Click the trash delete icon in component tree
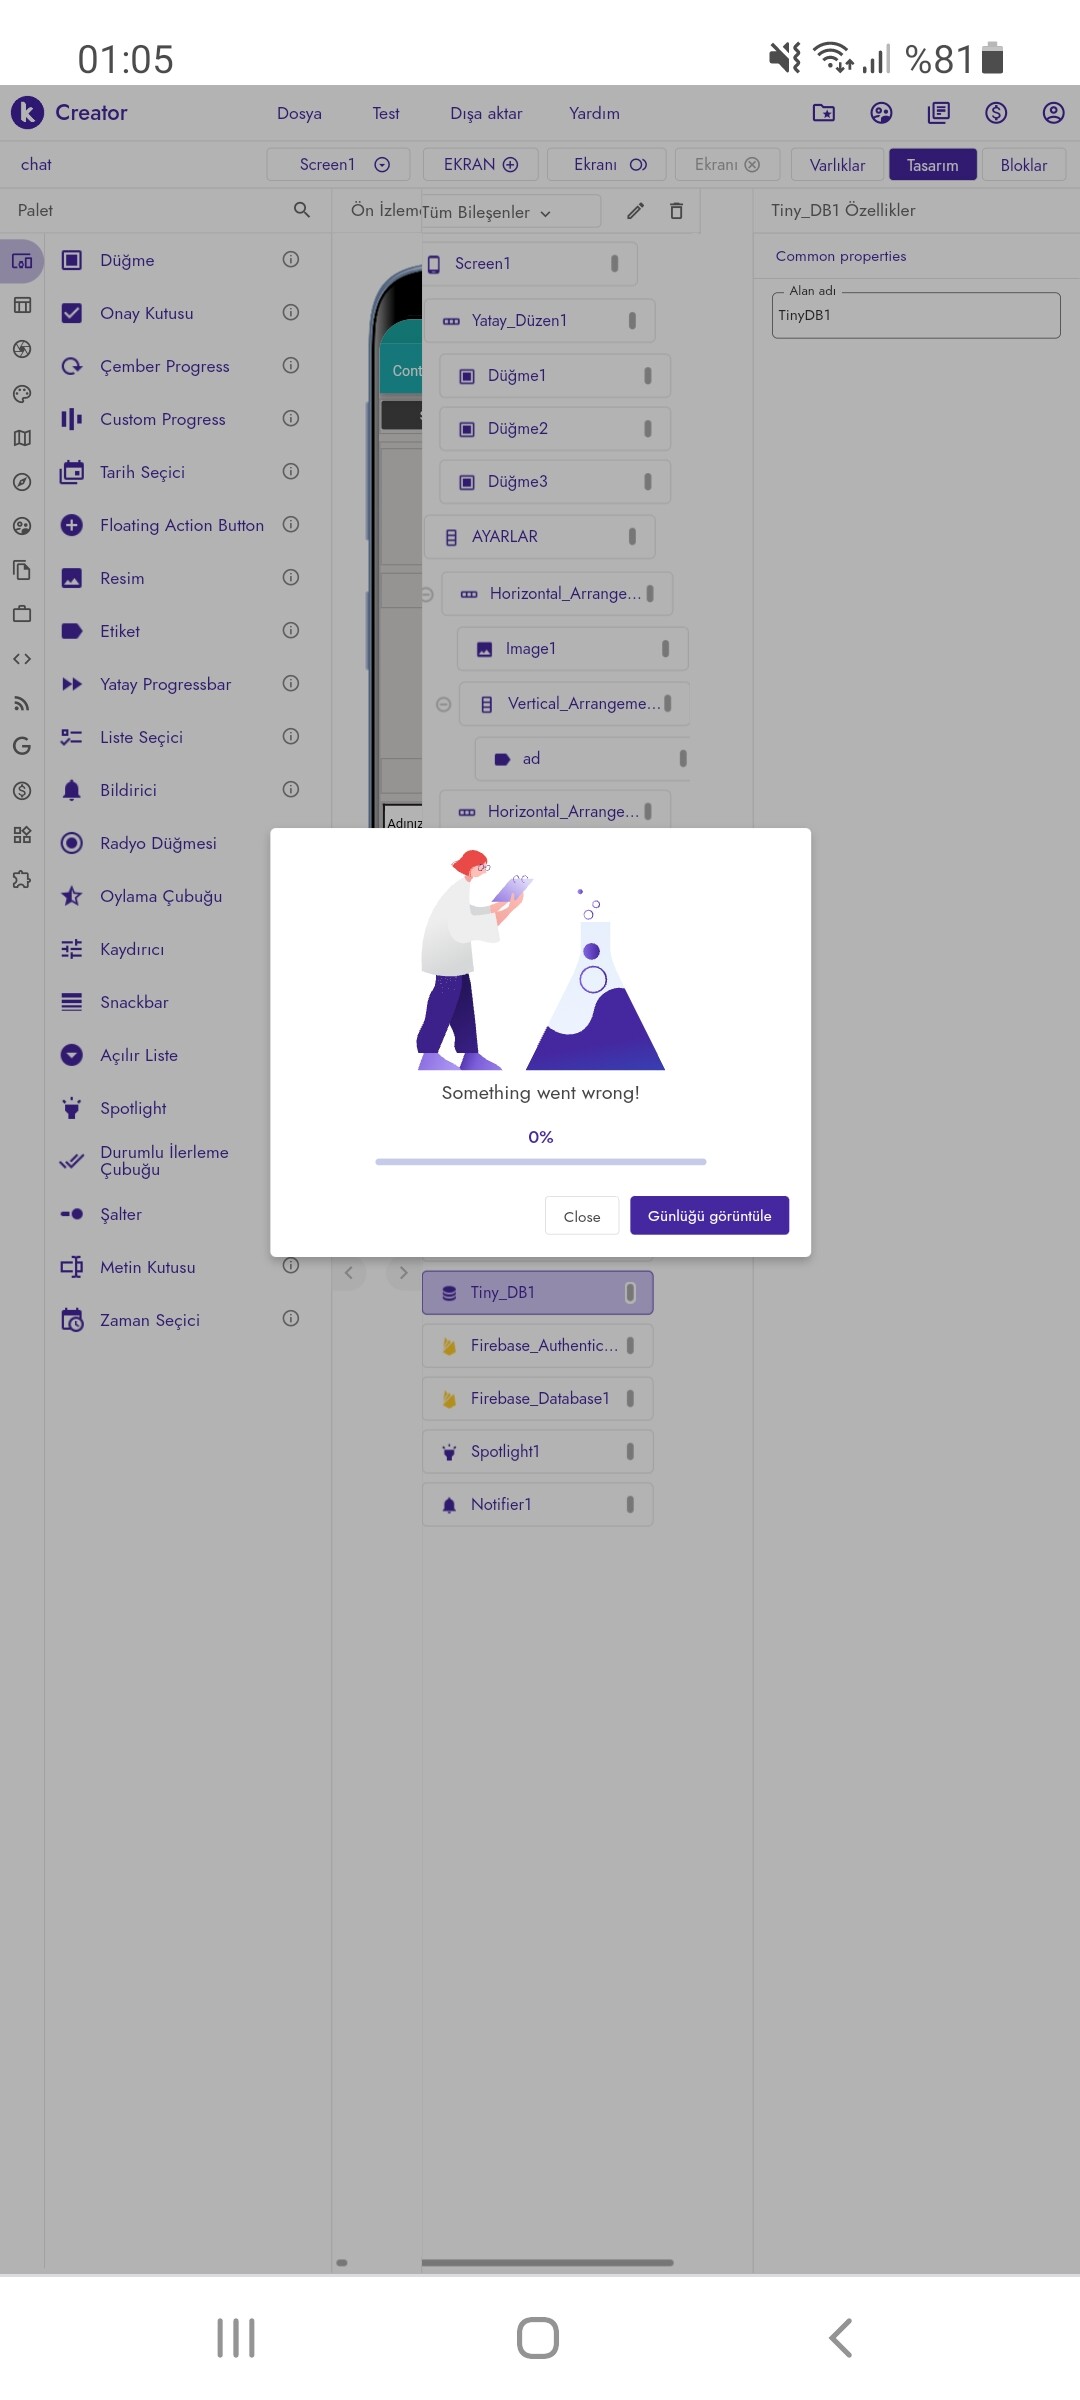1080x2400 pixels. (676, 211)
